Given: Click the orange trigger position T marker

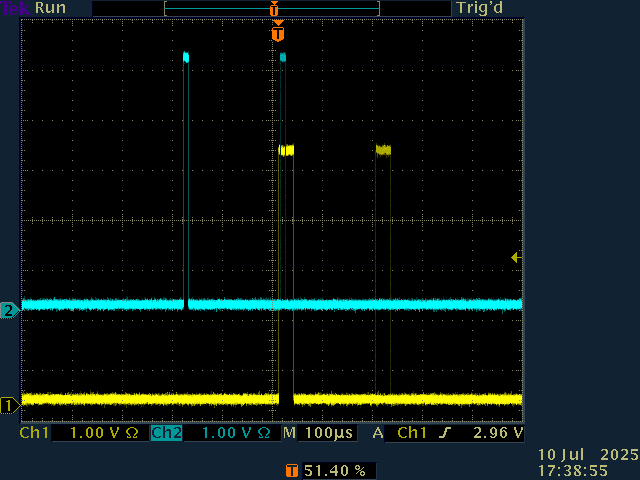Looking at the screenshot, I should coord(278,34).
